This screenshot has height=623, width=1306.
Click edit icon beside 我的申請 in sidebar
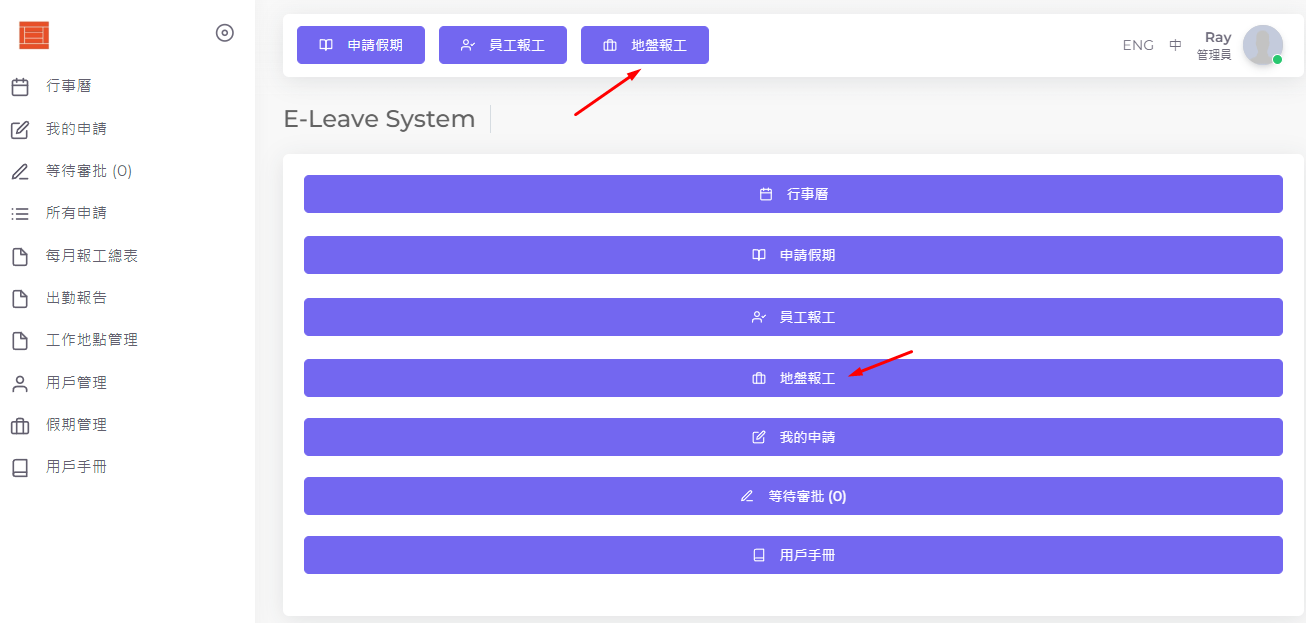[20, 129]
